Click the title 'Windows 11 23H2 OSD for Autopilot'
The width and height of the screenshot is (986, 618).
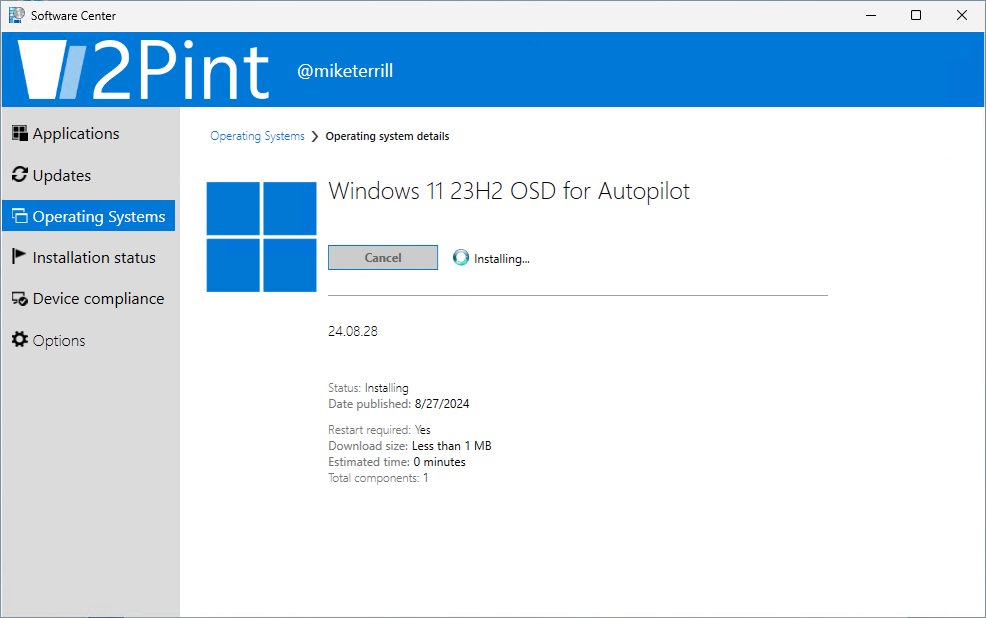tap(509, 191)
